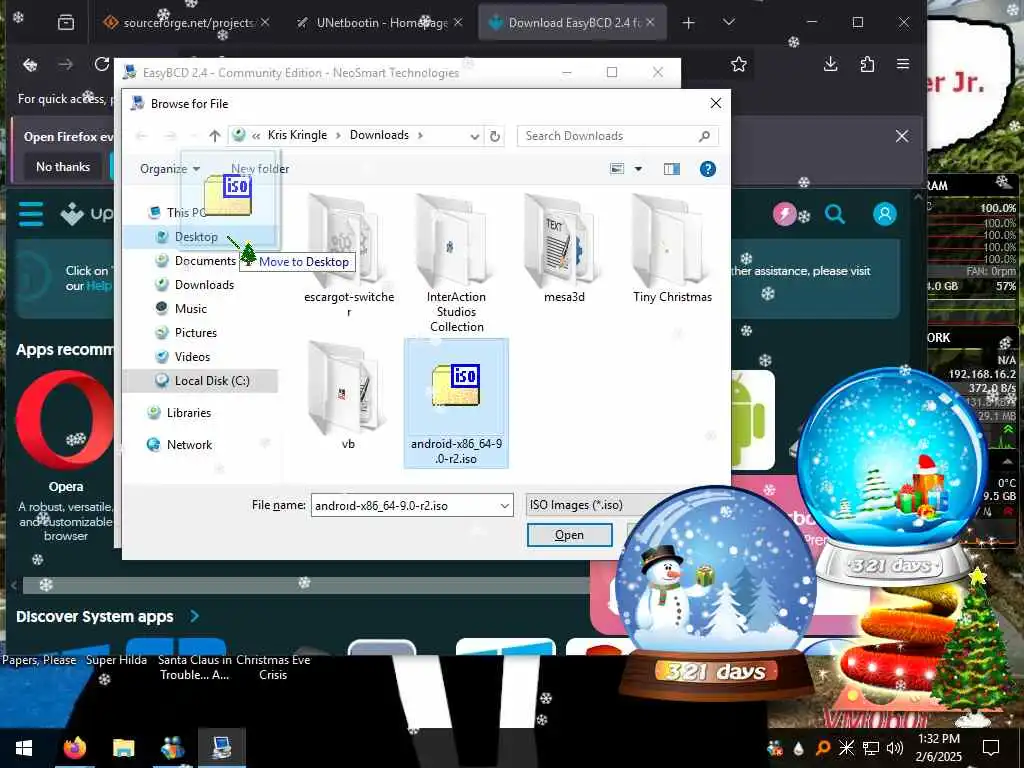
Task: Choose Desktop in navigation pane
Action: point(196,237)
